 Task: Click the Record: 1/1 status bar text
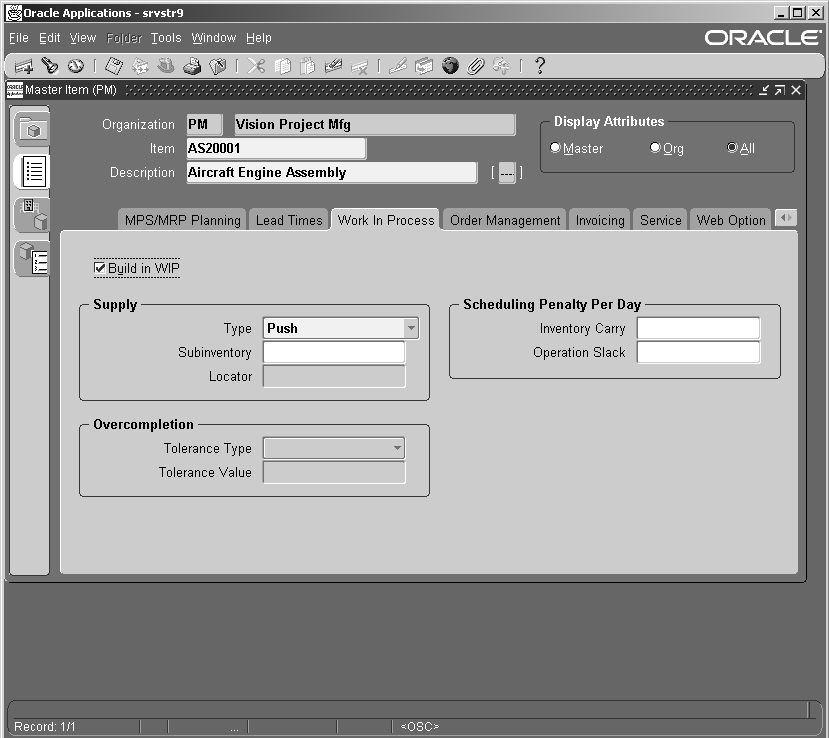pyautogui.click(x=44, y=726)
